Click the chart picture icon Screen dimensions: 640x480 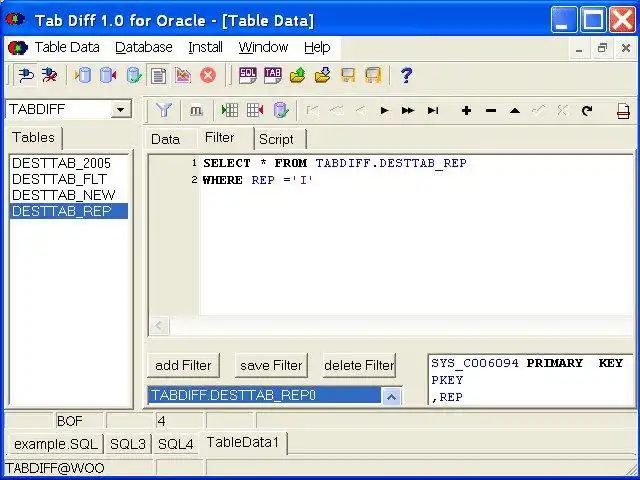(183, 76)
